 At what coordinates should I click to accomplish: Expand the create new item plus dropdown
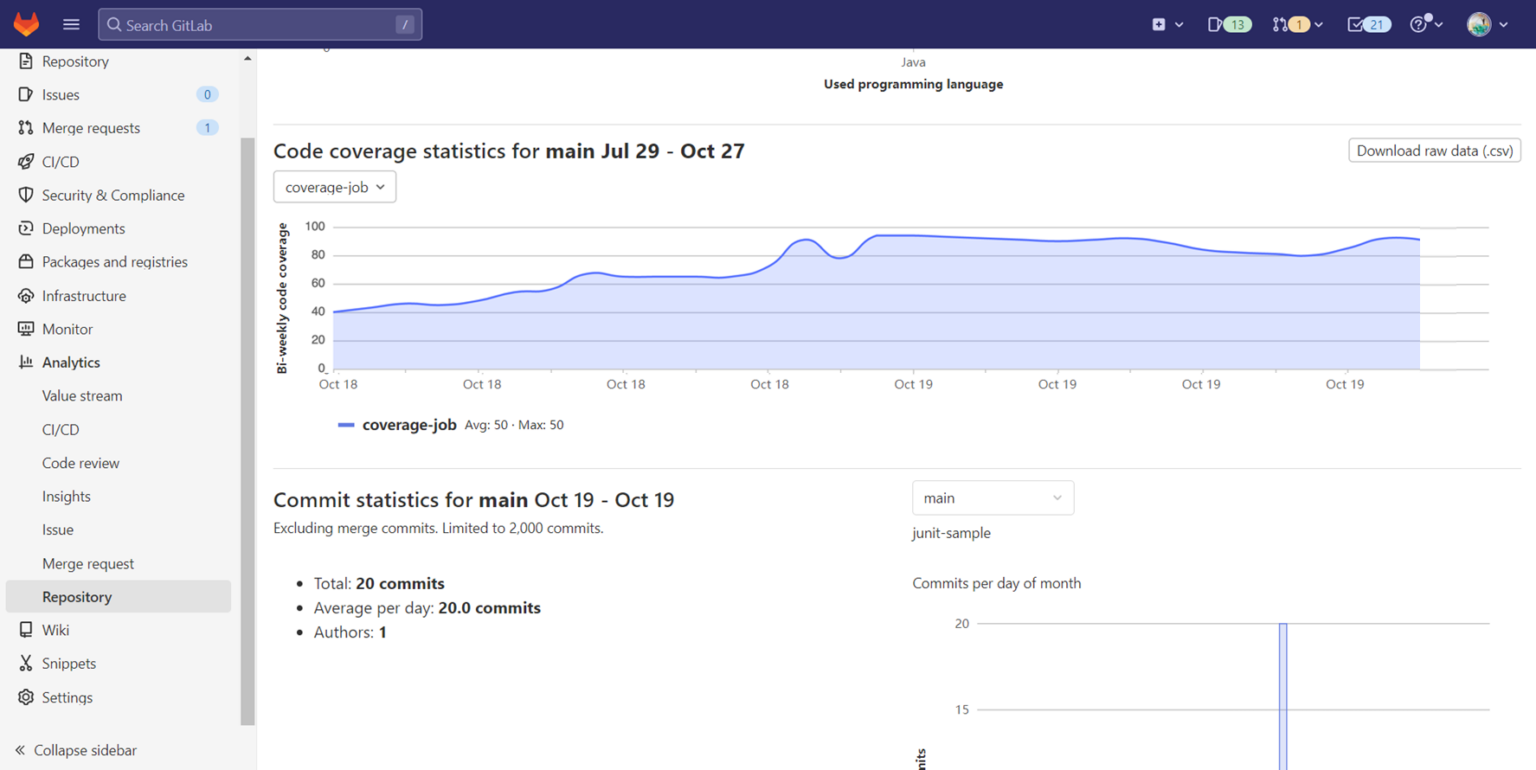click(x=1166, y=23)
